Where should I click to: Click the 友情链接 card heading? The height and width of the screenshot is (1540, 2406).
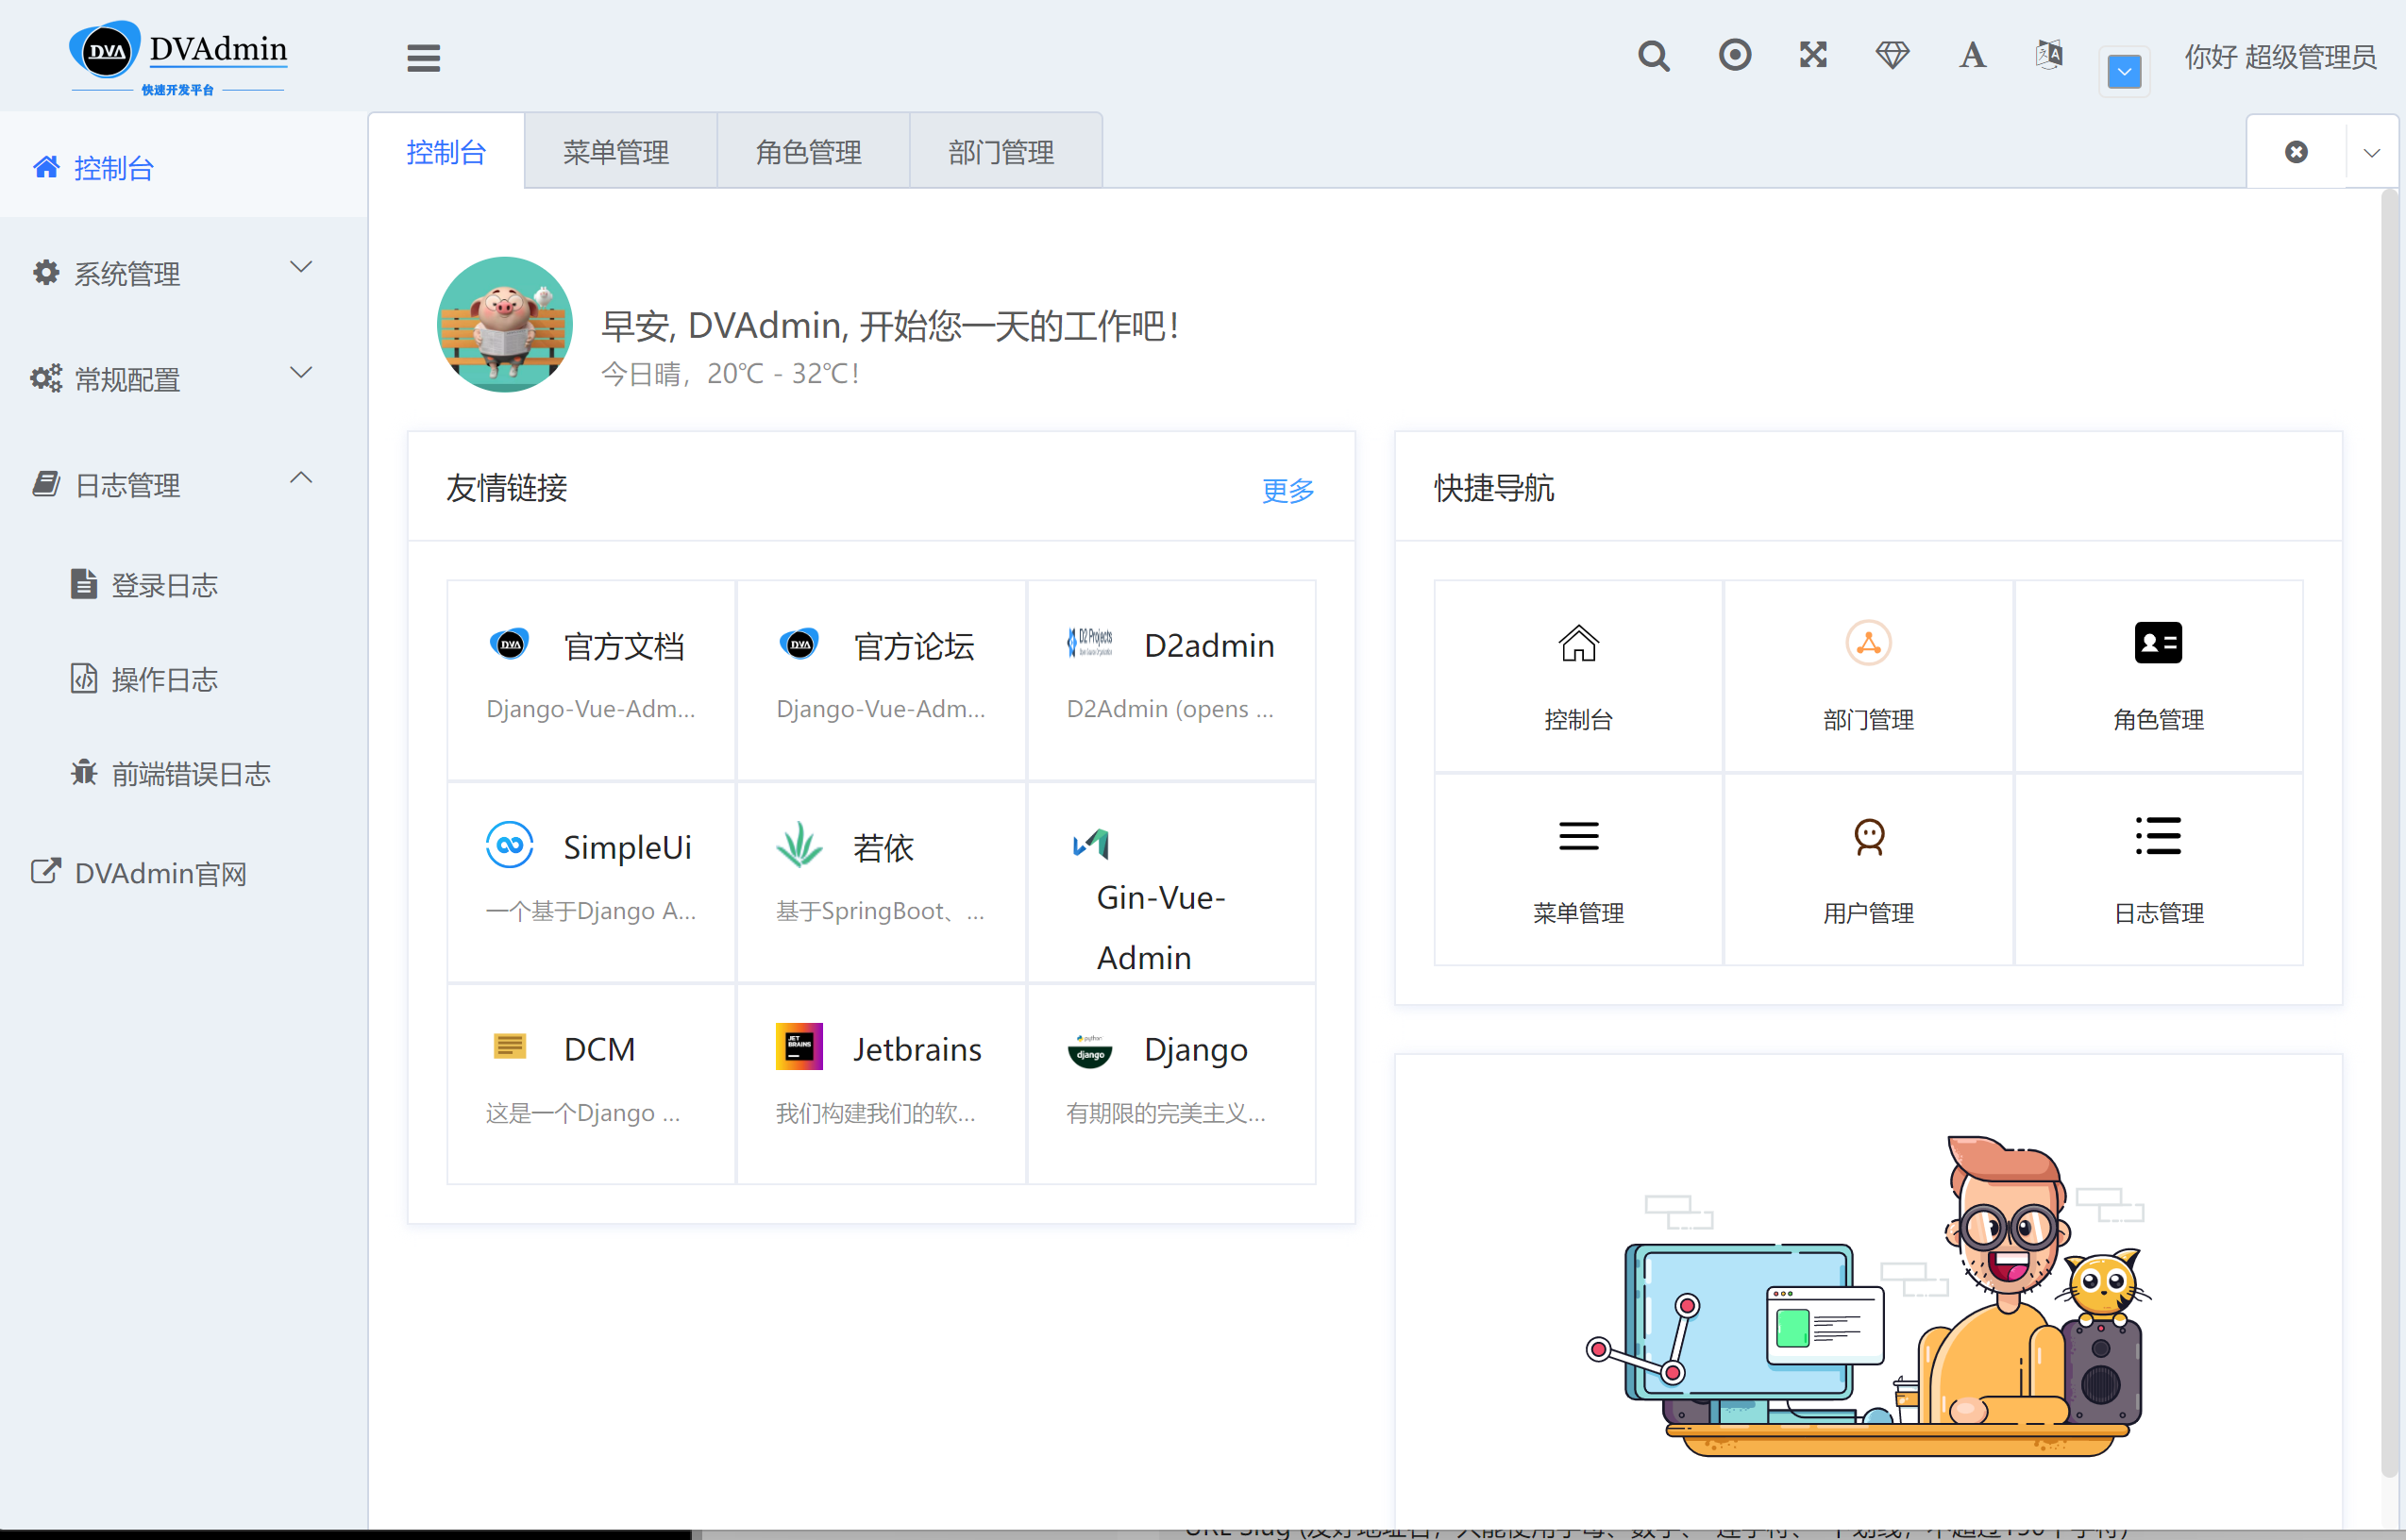pyautogui.click(x=507, y=488)
